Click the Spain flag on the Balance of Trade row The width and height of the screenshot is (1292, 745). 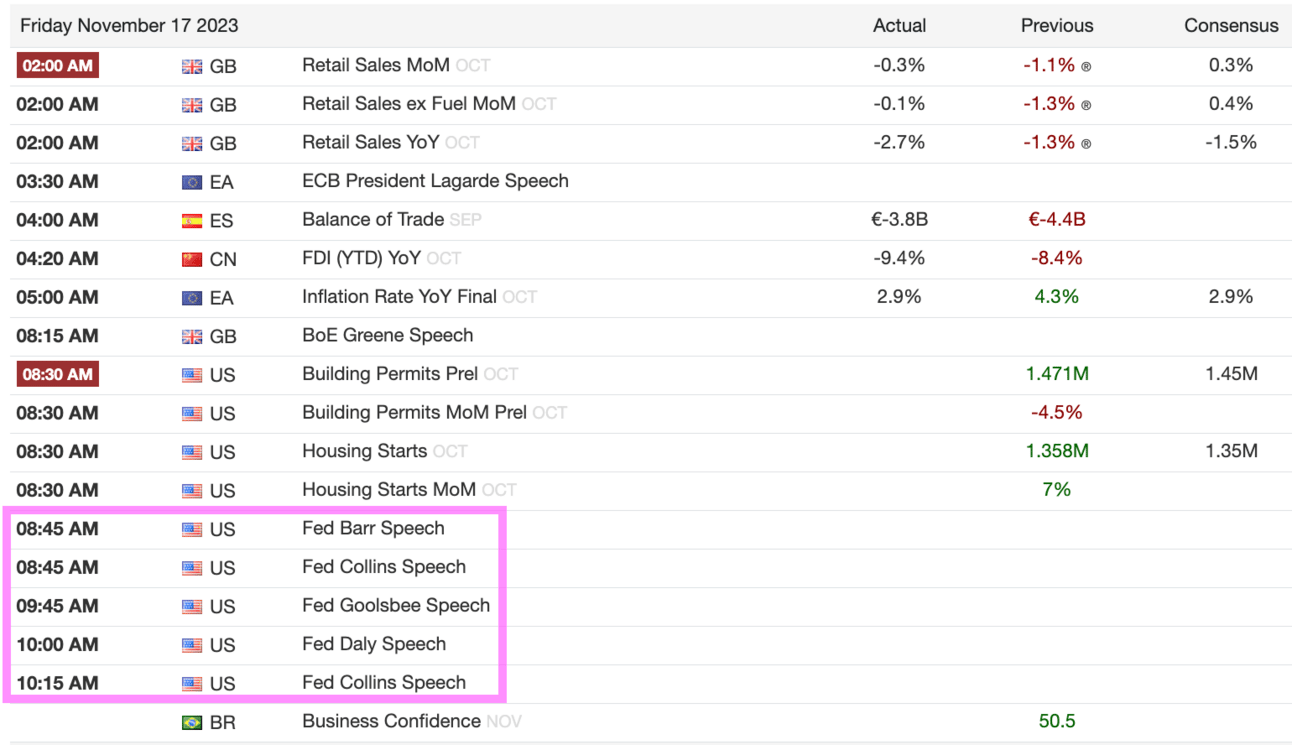[x=192, y=221]
